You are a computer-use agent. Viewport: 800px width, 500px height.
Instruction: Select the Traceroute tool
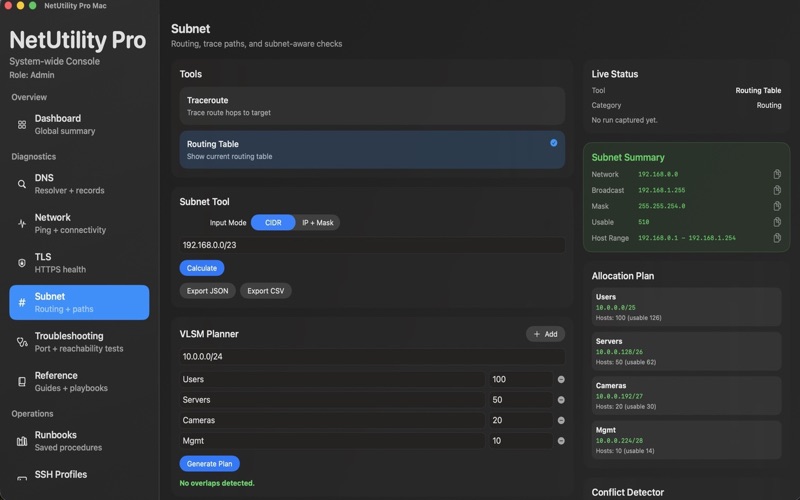pyautogui.click(x=372, y=106)
